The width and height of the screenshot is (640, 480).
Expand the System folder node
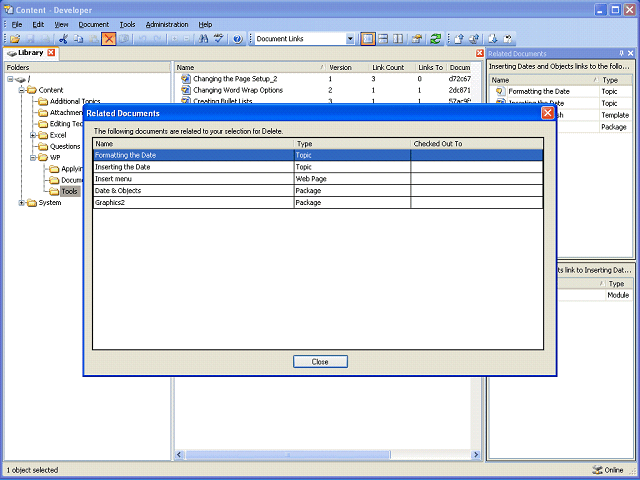(22, 203)
